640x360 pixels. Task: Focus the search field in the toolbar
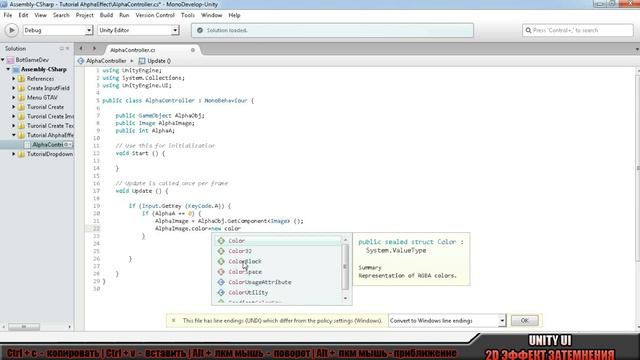[x=578, y=30]
